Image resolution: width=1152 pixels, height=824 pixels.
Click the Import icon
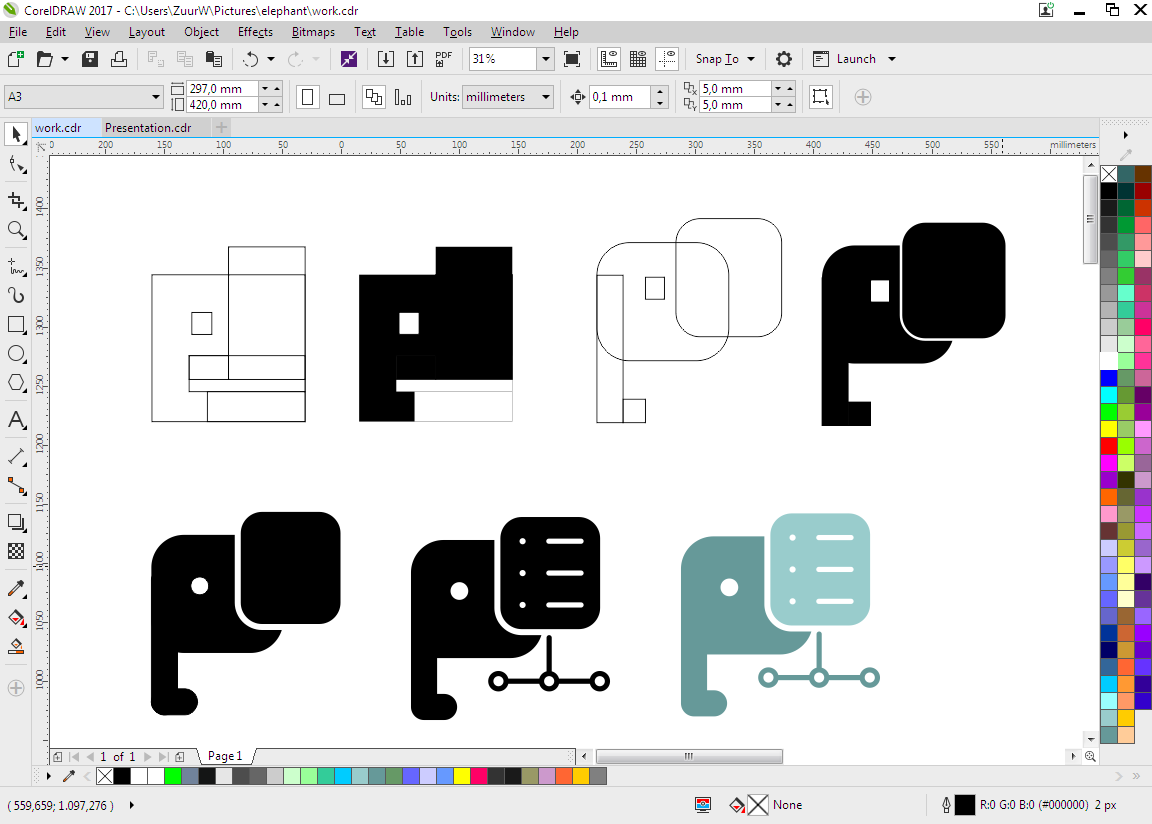(386, 59)
